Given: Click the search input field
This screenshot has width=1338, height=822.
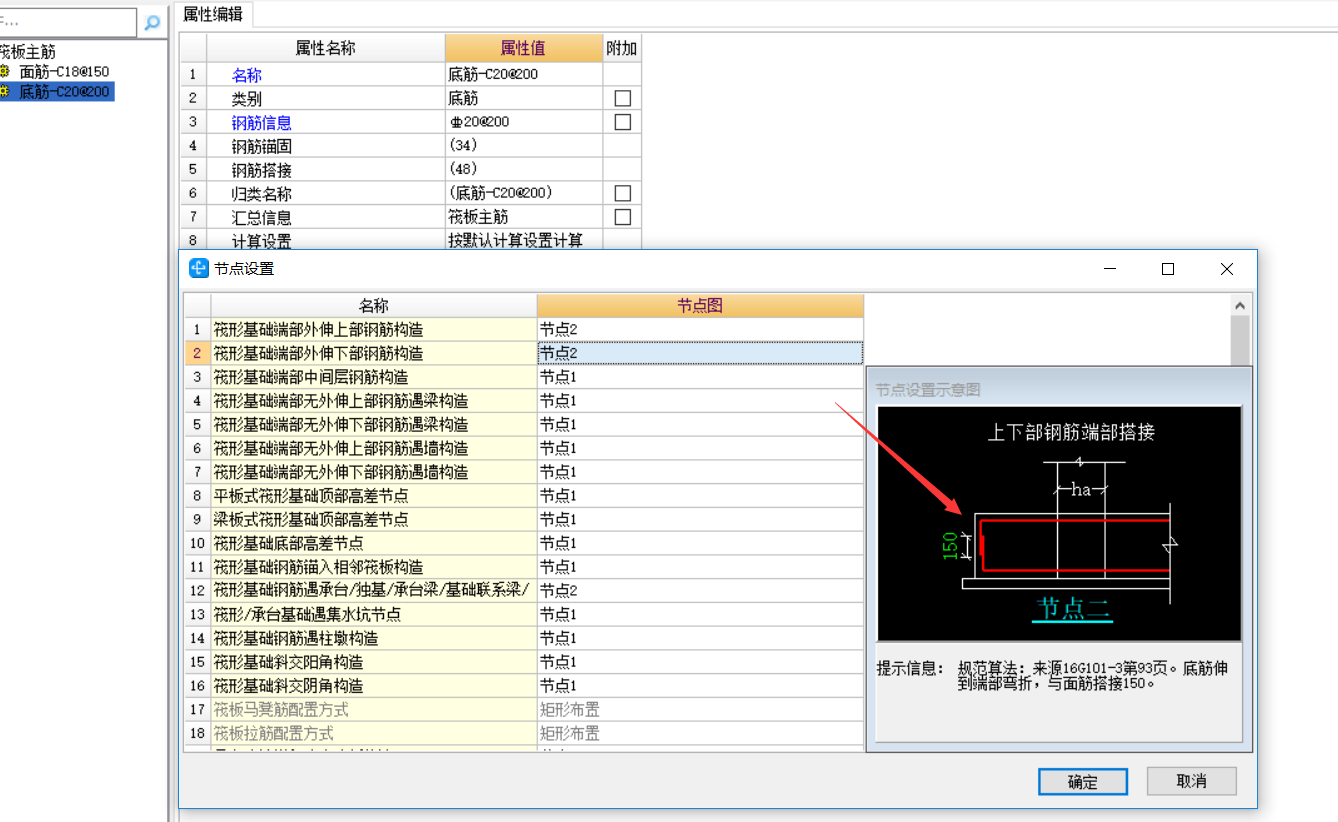Looking at the screenshot, I should click(68, 22).
